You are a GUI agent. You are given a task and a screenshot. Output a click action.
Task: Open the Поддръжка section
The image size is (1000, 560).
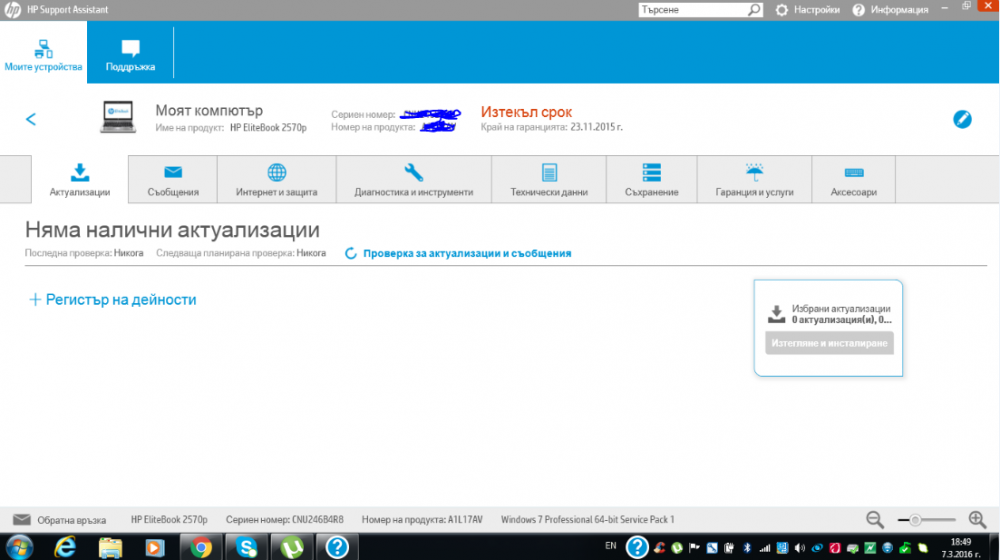130,53
